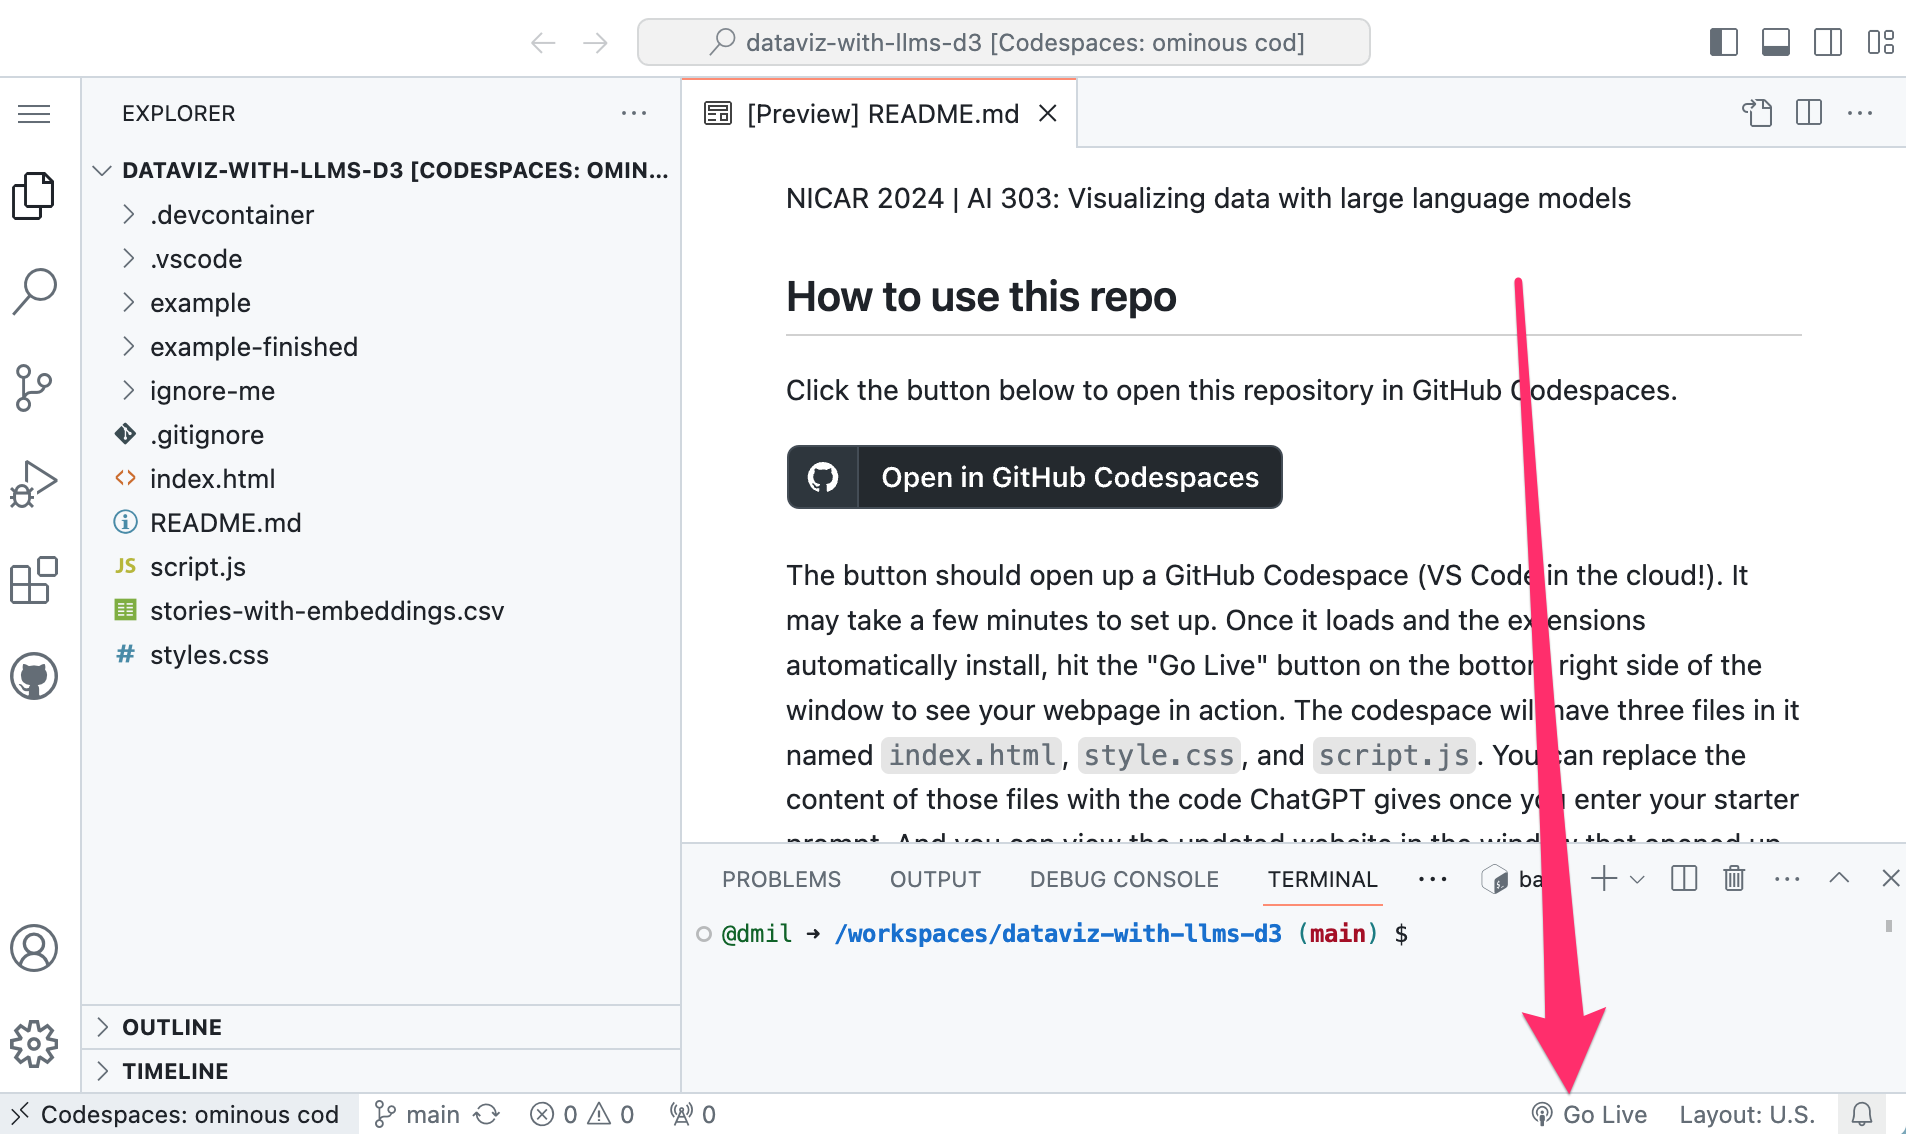Expand the .vscode folder
The width and height of the screenshot is (1906, 1134).
click(x=380, y=259)
